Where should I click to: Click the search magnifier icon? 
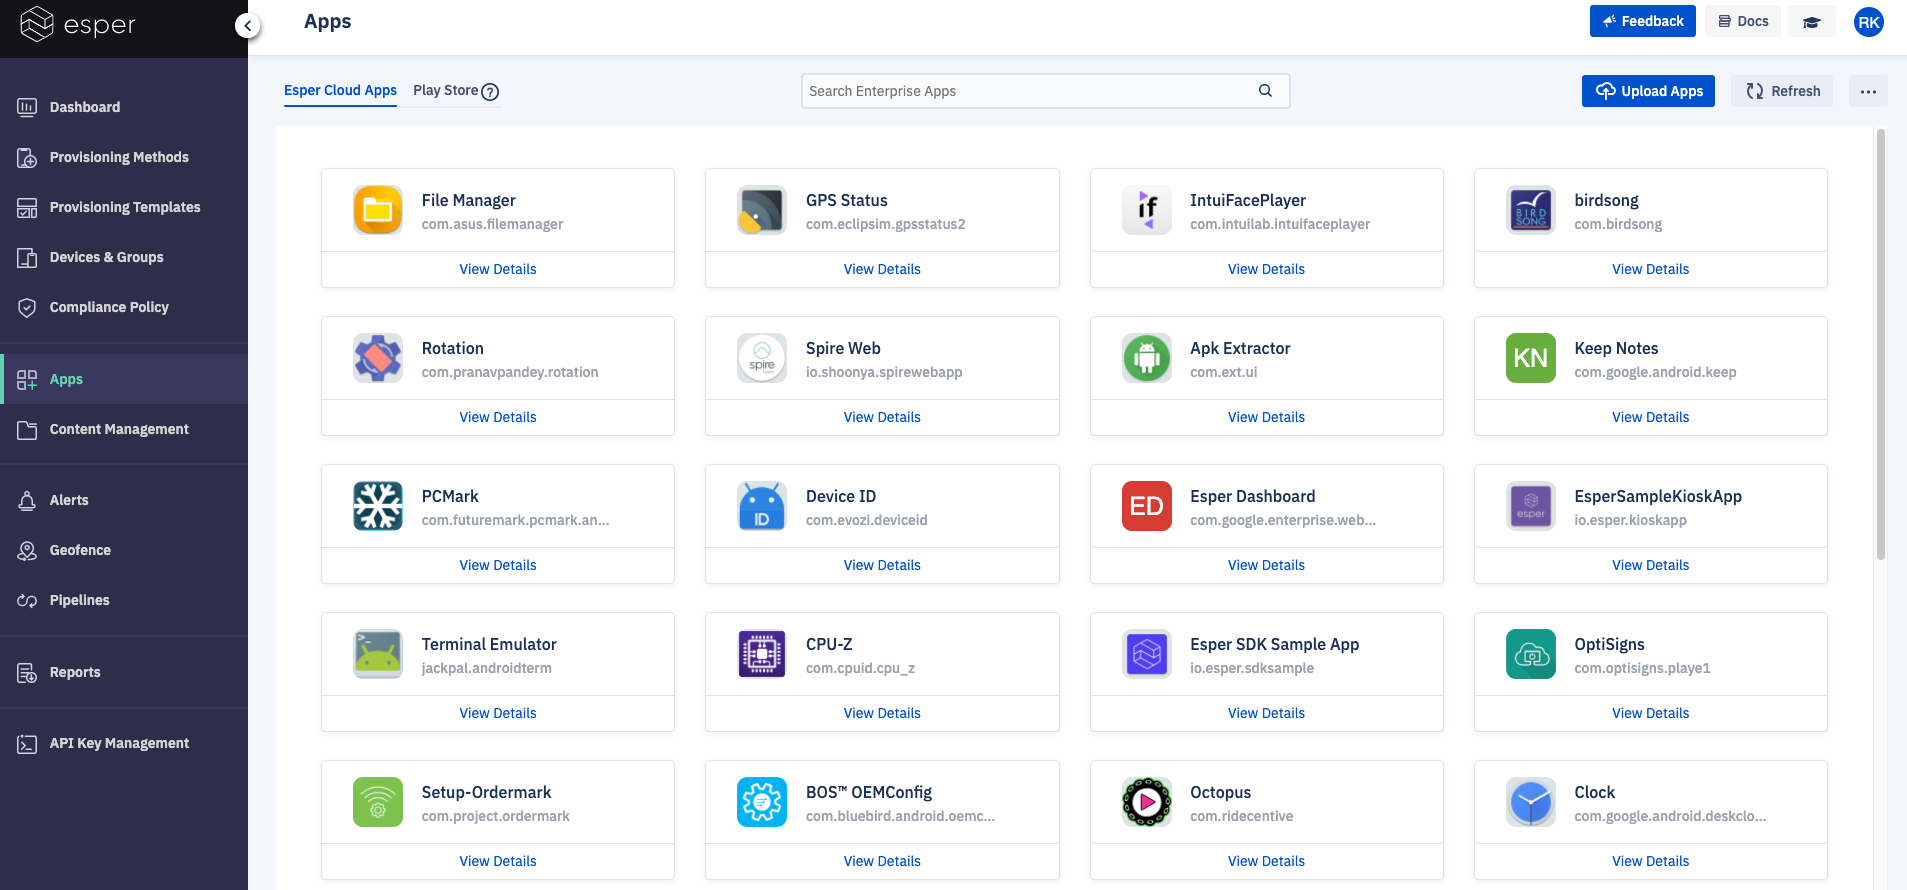[1265, 90]
